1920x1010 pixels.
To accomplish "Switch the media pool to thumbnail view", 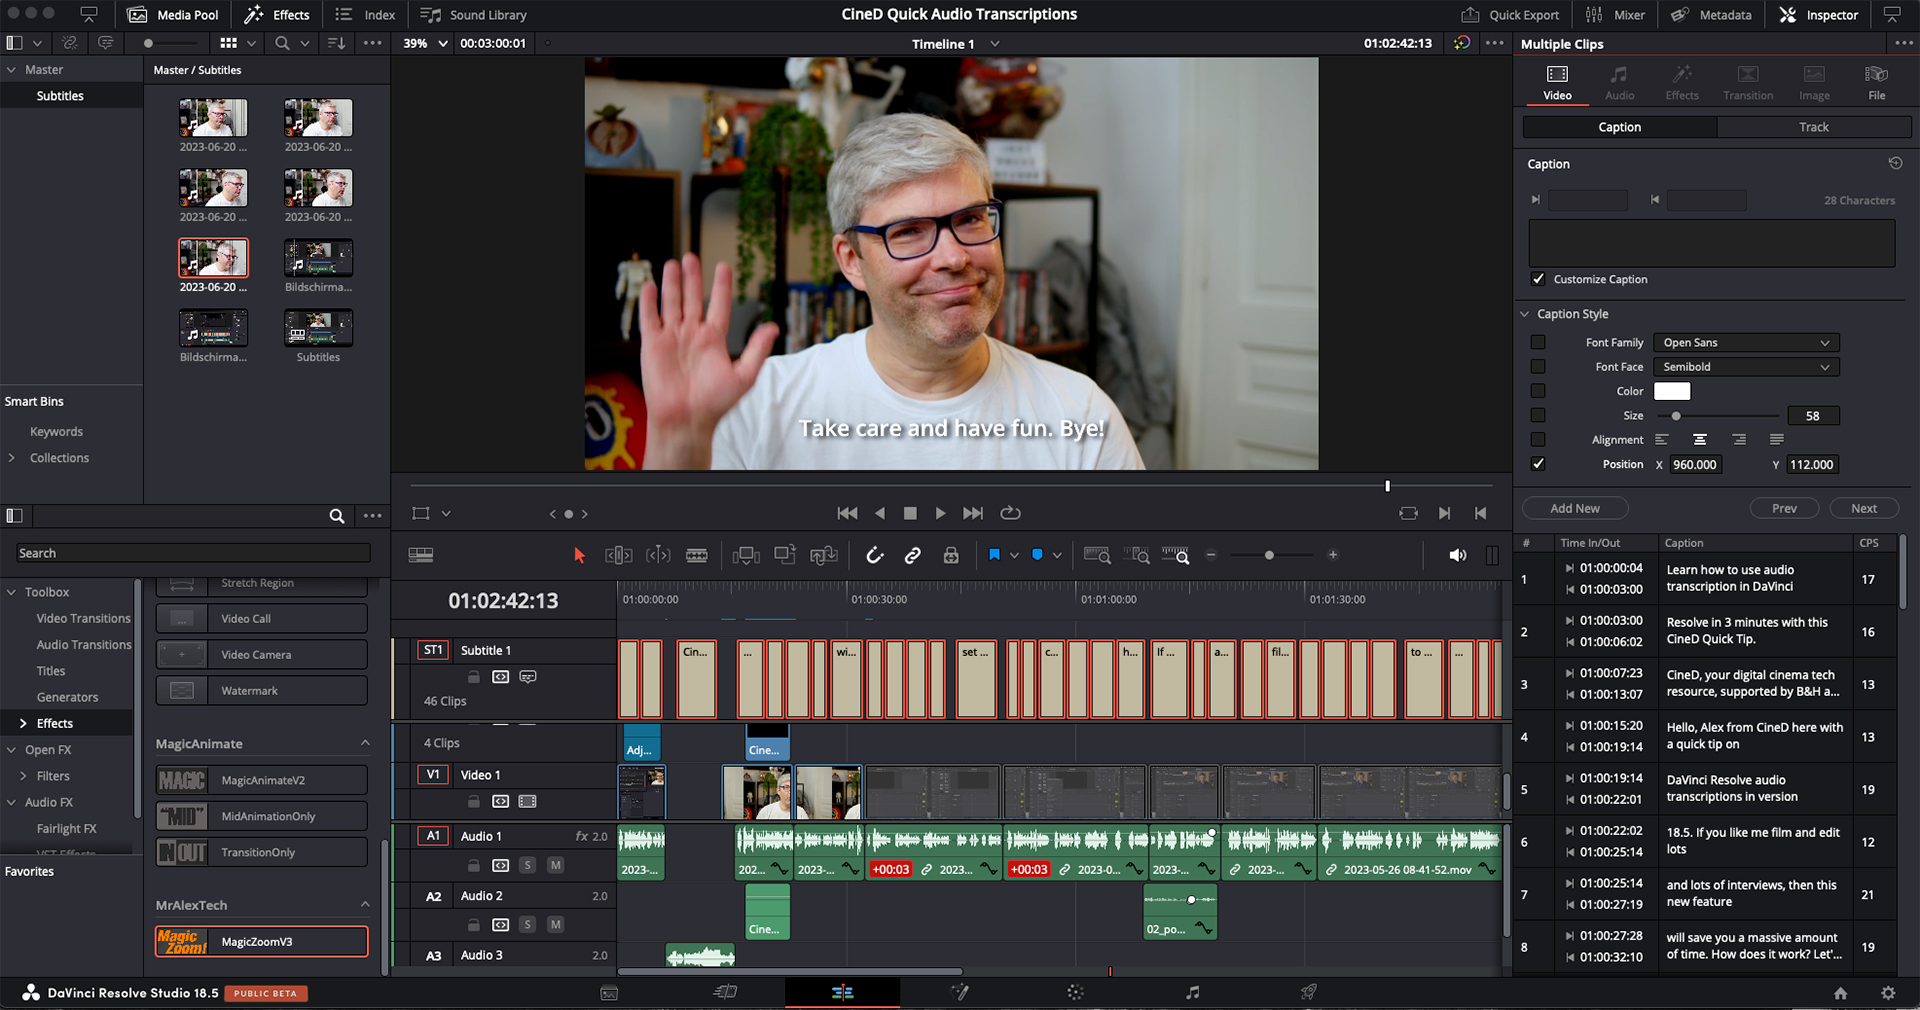I will (x=229, y=43).
